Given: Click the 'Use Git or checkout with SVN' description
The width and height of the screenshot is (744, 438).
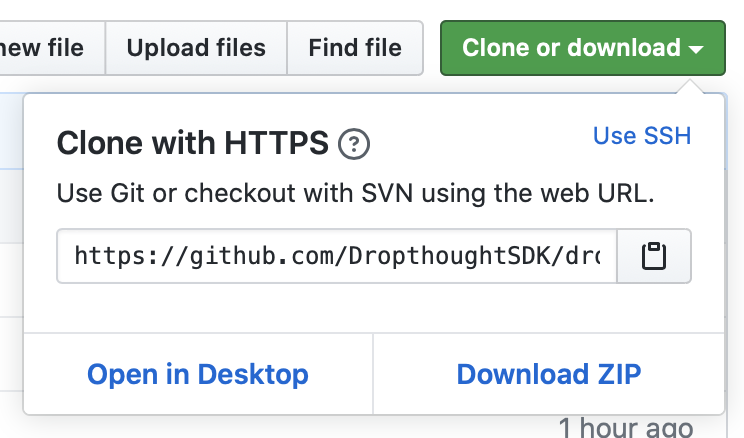Looking at the screenshot, I should (x=356, y=194).
